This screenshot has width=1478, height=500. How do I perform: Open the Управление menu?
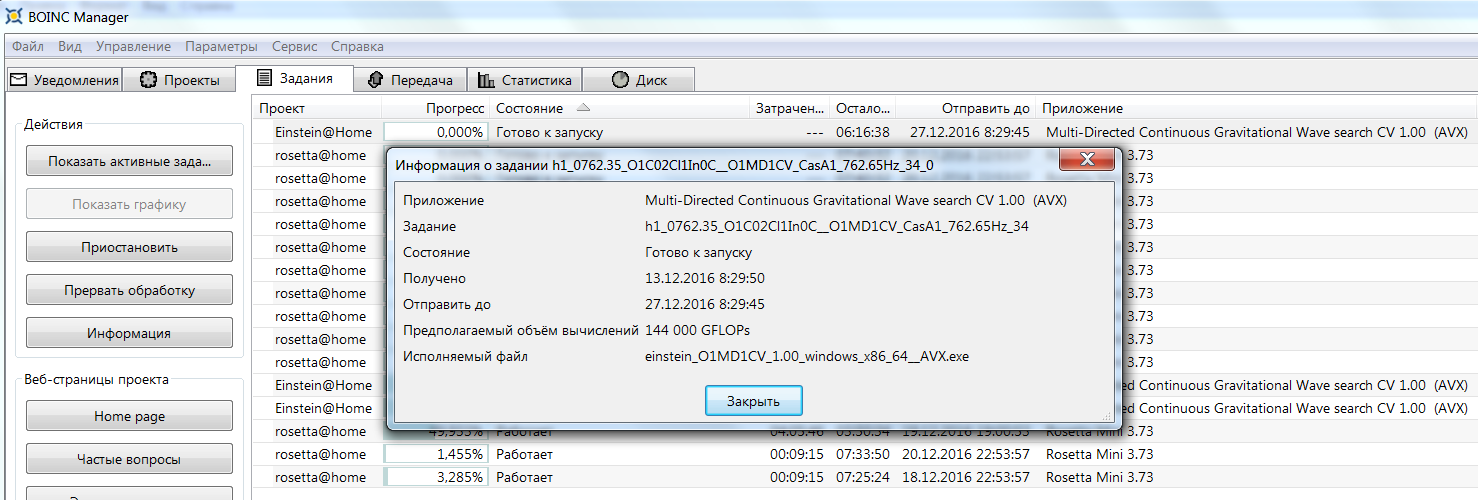[133, 46]
